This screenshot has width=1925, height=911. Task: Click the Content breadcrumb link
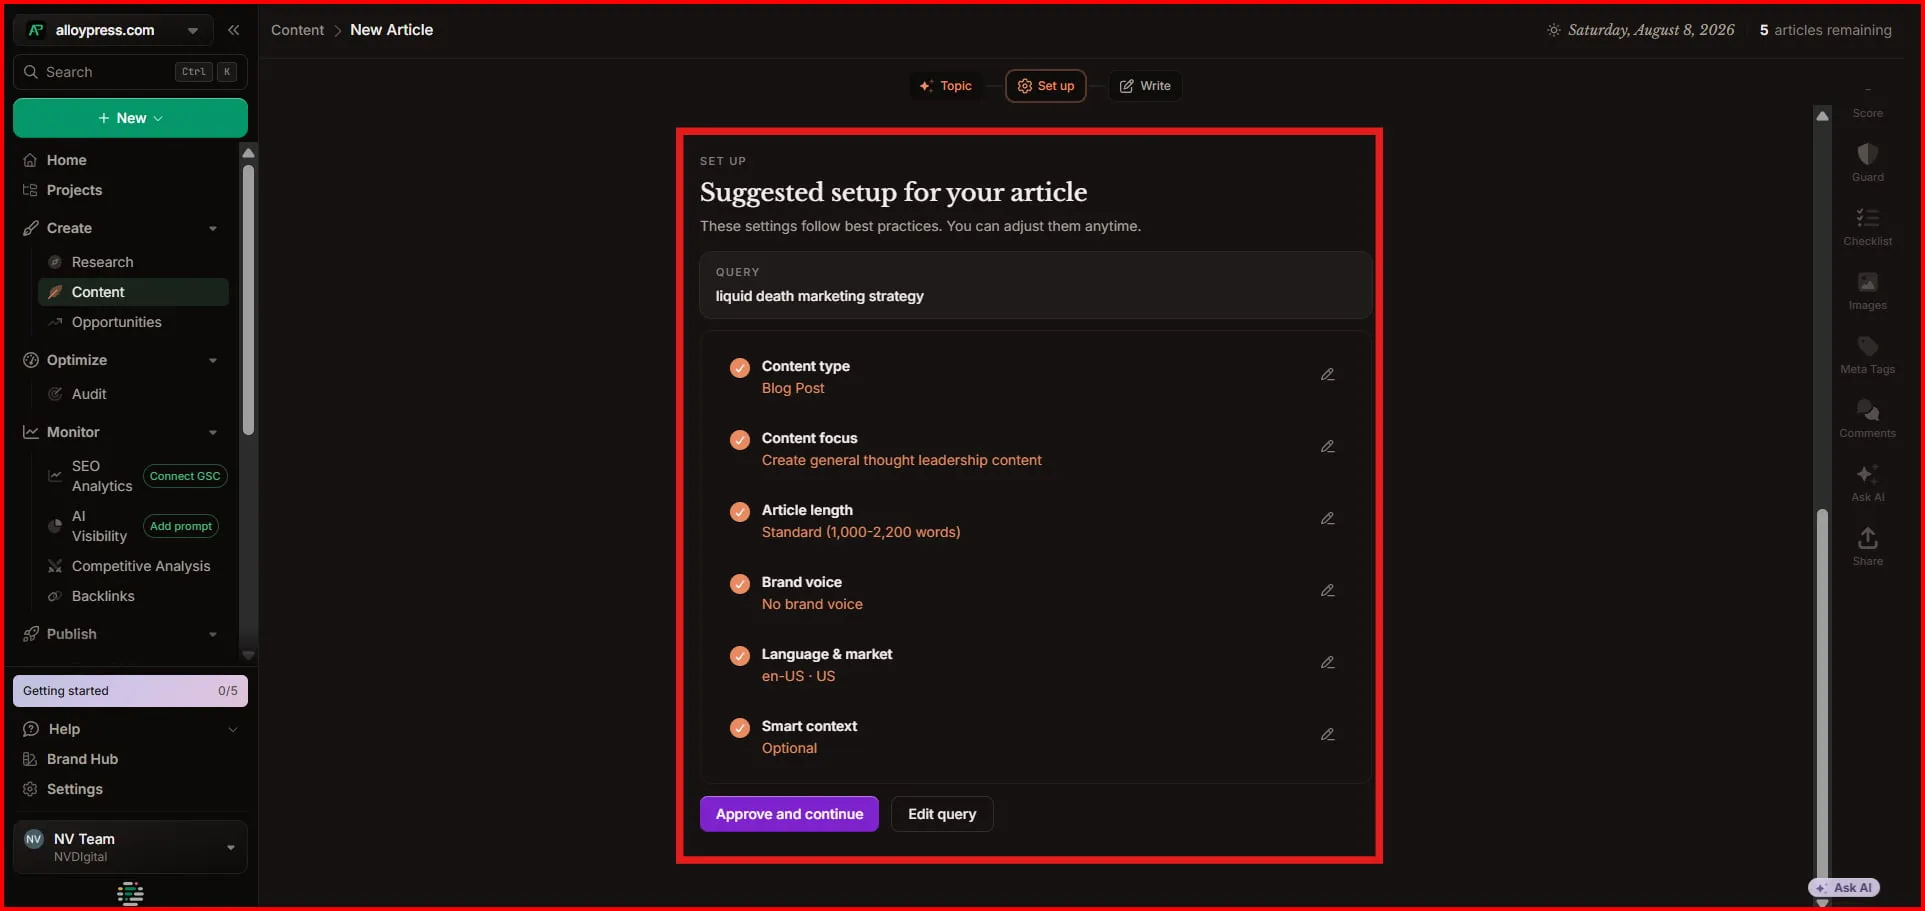tap(297, 30)
